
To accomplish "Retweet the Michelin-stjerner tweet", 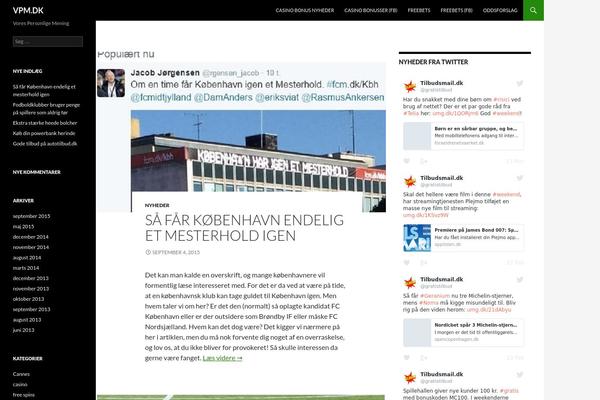I will coord(424,358).
